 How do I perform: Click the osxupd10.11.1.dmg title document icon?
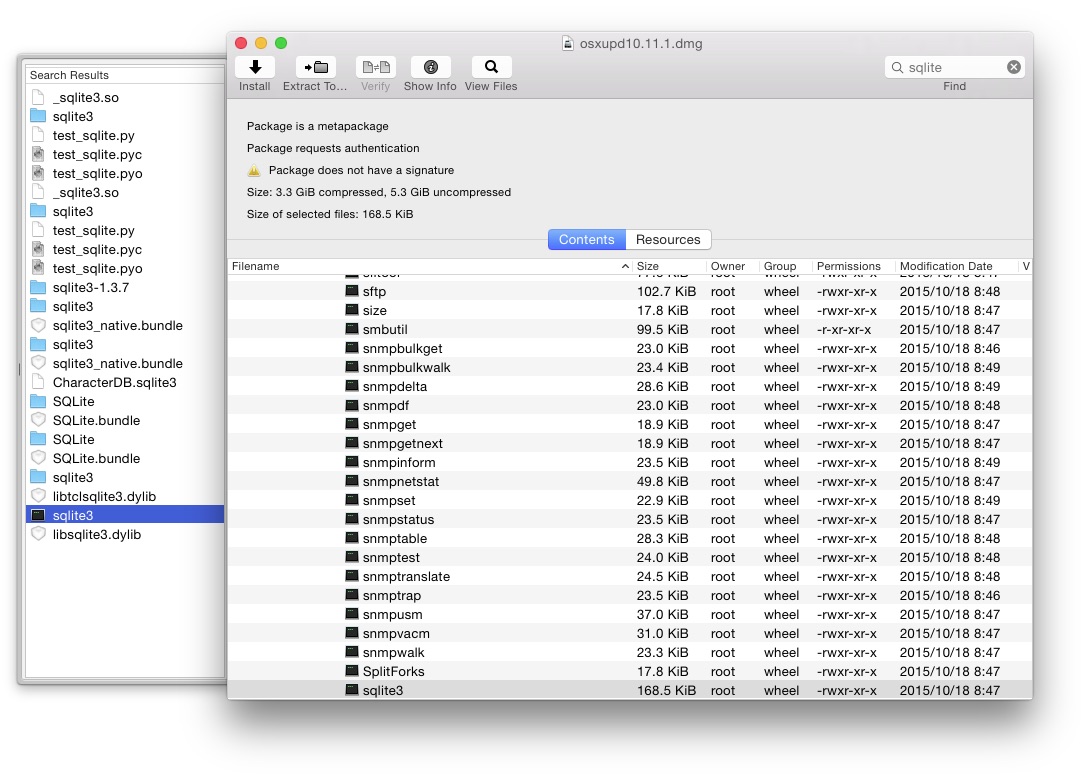click(x=567, y=43)
